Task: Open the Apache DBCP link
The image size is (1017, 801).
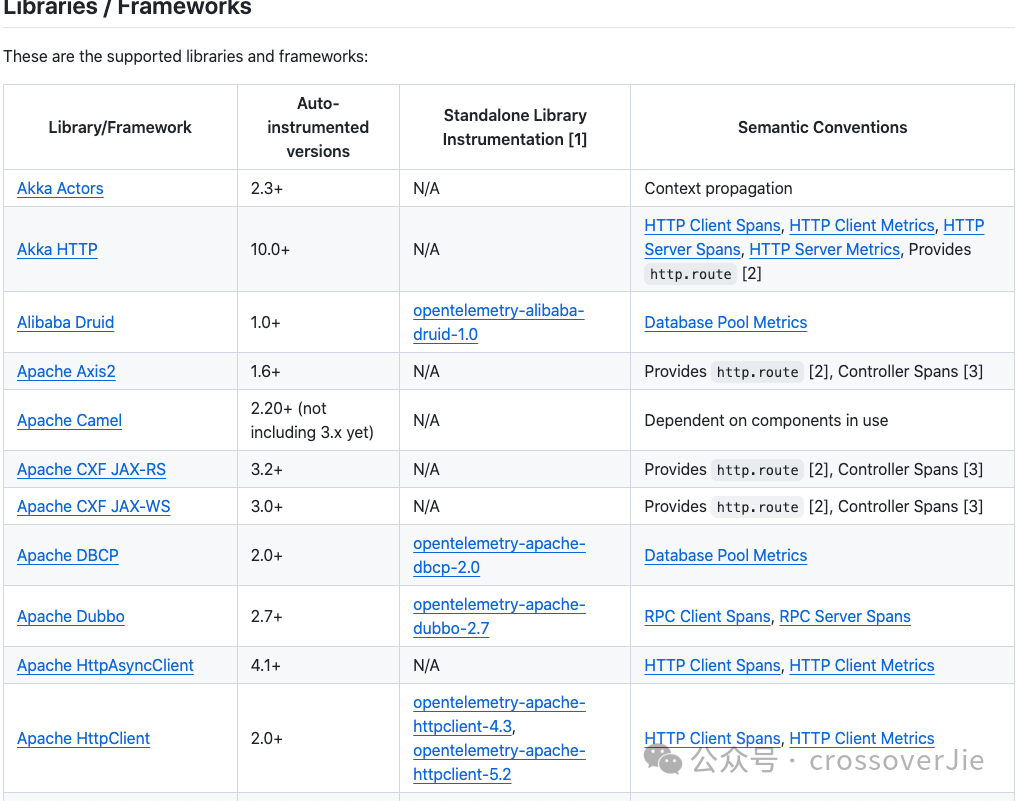Action: coord(68,555)
